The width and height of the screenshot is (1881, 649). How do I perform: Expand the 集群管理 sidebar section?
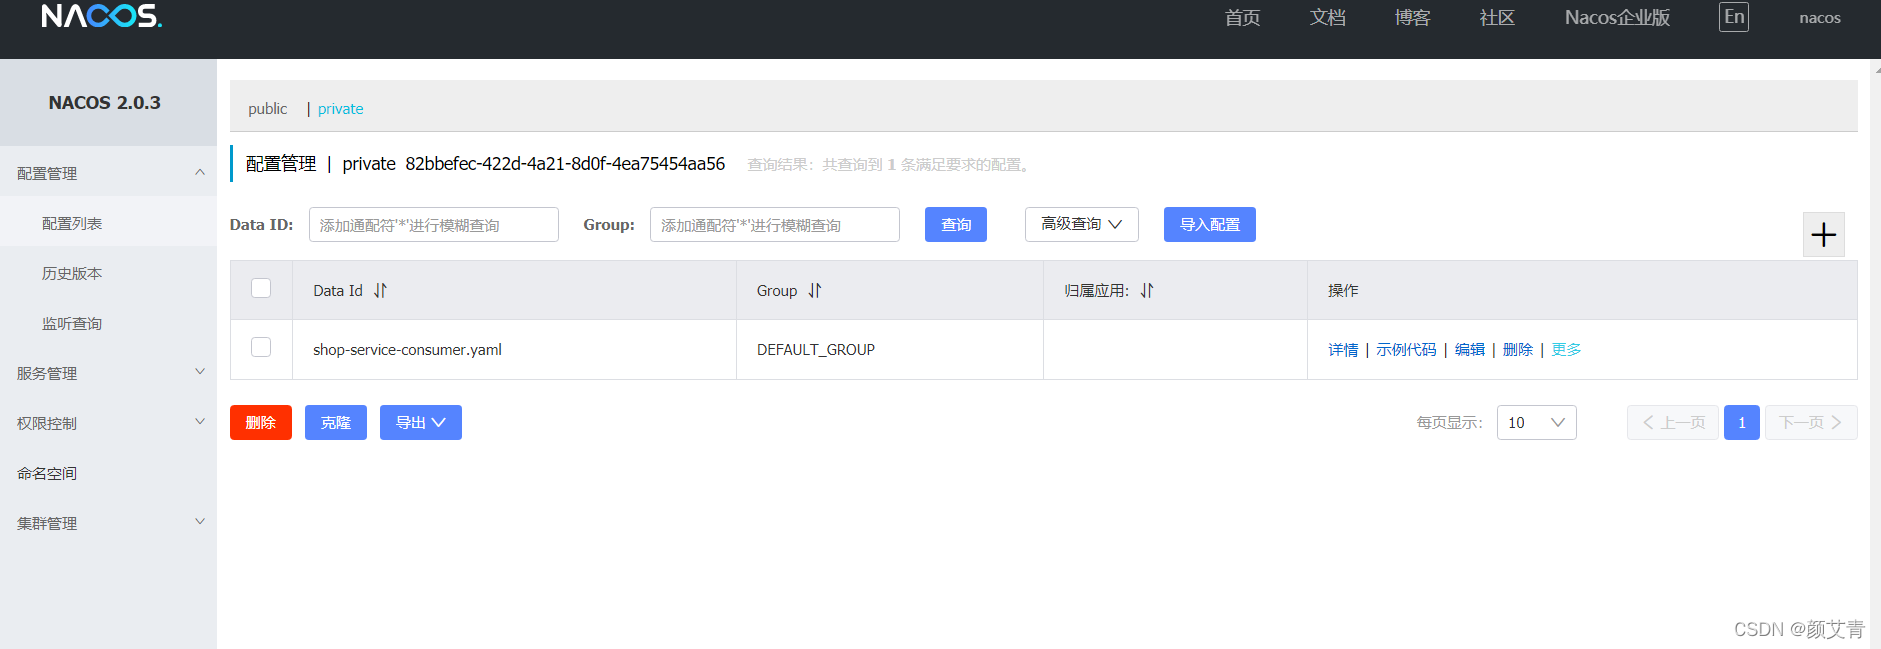(108, 523)
